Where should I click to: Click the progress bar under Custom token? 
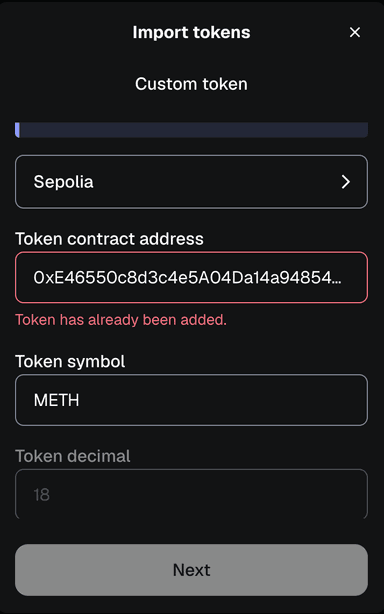pos(191,130)
